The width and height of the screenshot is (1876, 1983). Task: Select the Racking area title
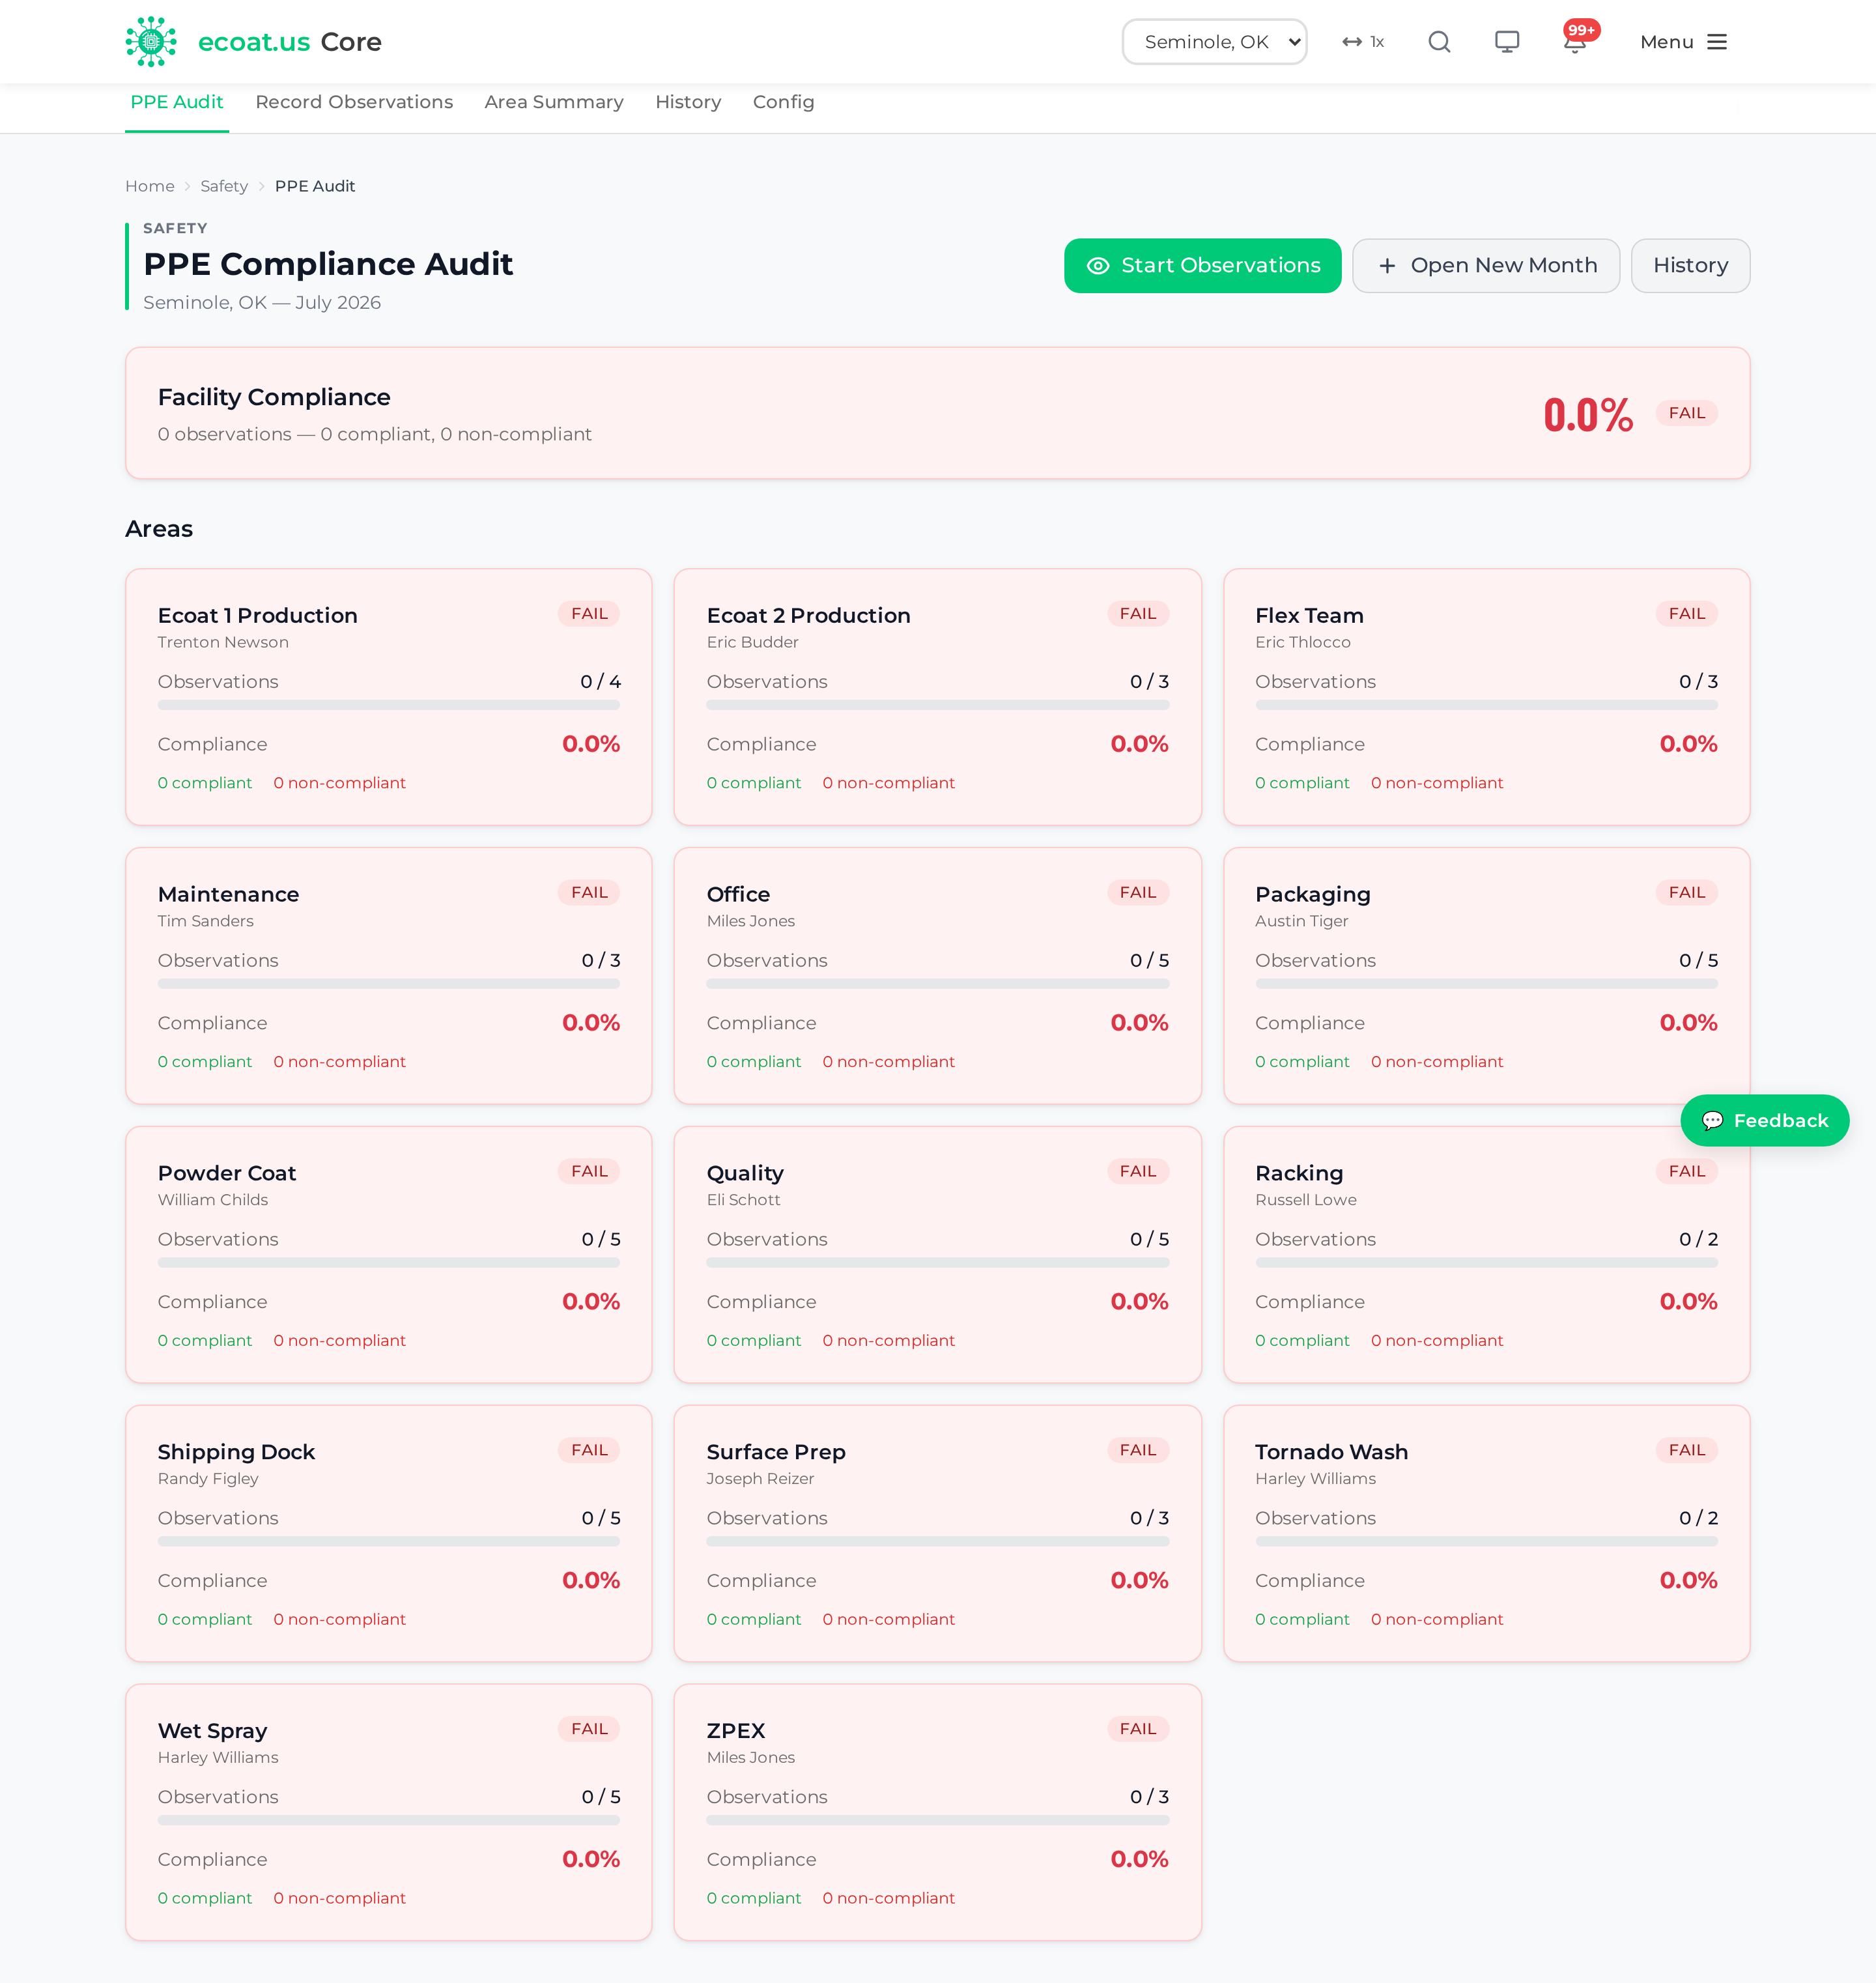pos(1299,1173)
